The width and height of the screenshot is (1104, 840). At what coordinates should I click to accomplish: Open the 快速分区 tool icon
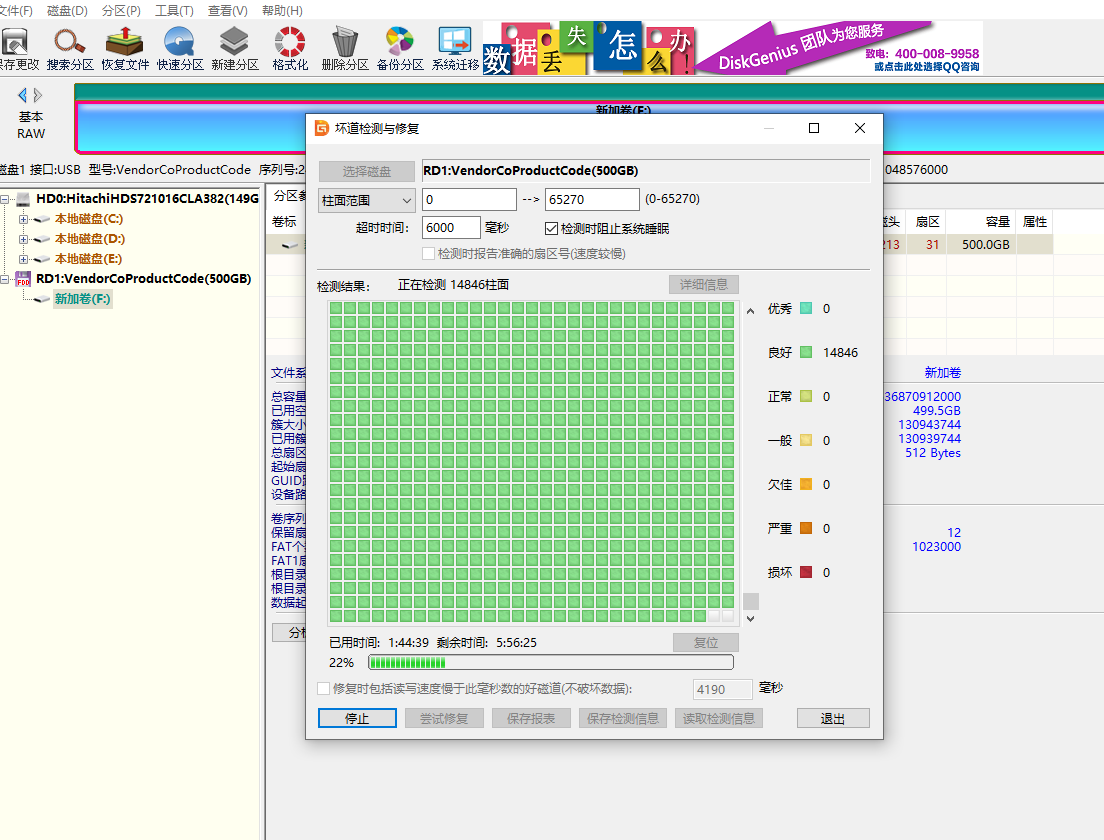tap(180, 49)
